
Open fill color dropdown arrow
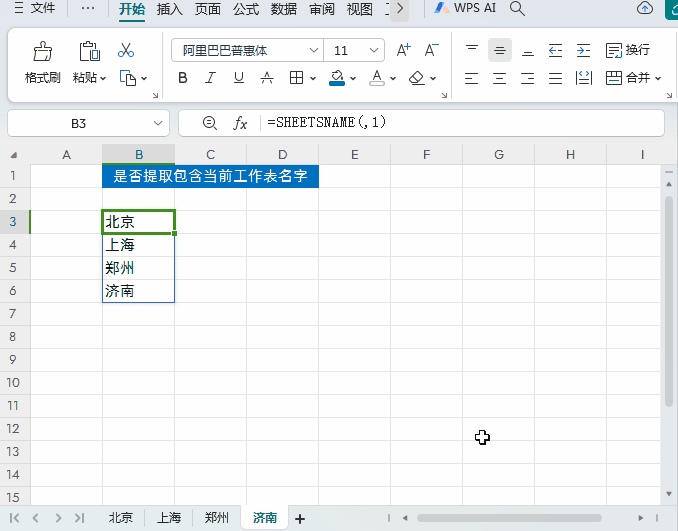click(x=353, y=79)
